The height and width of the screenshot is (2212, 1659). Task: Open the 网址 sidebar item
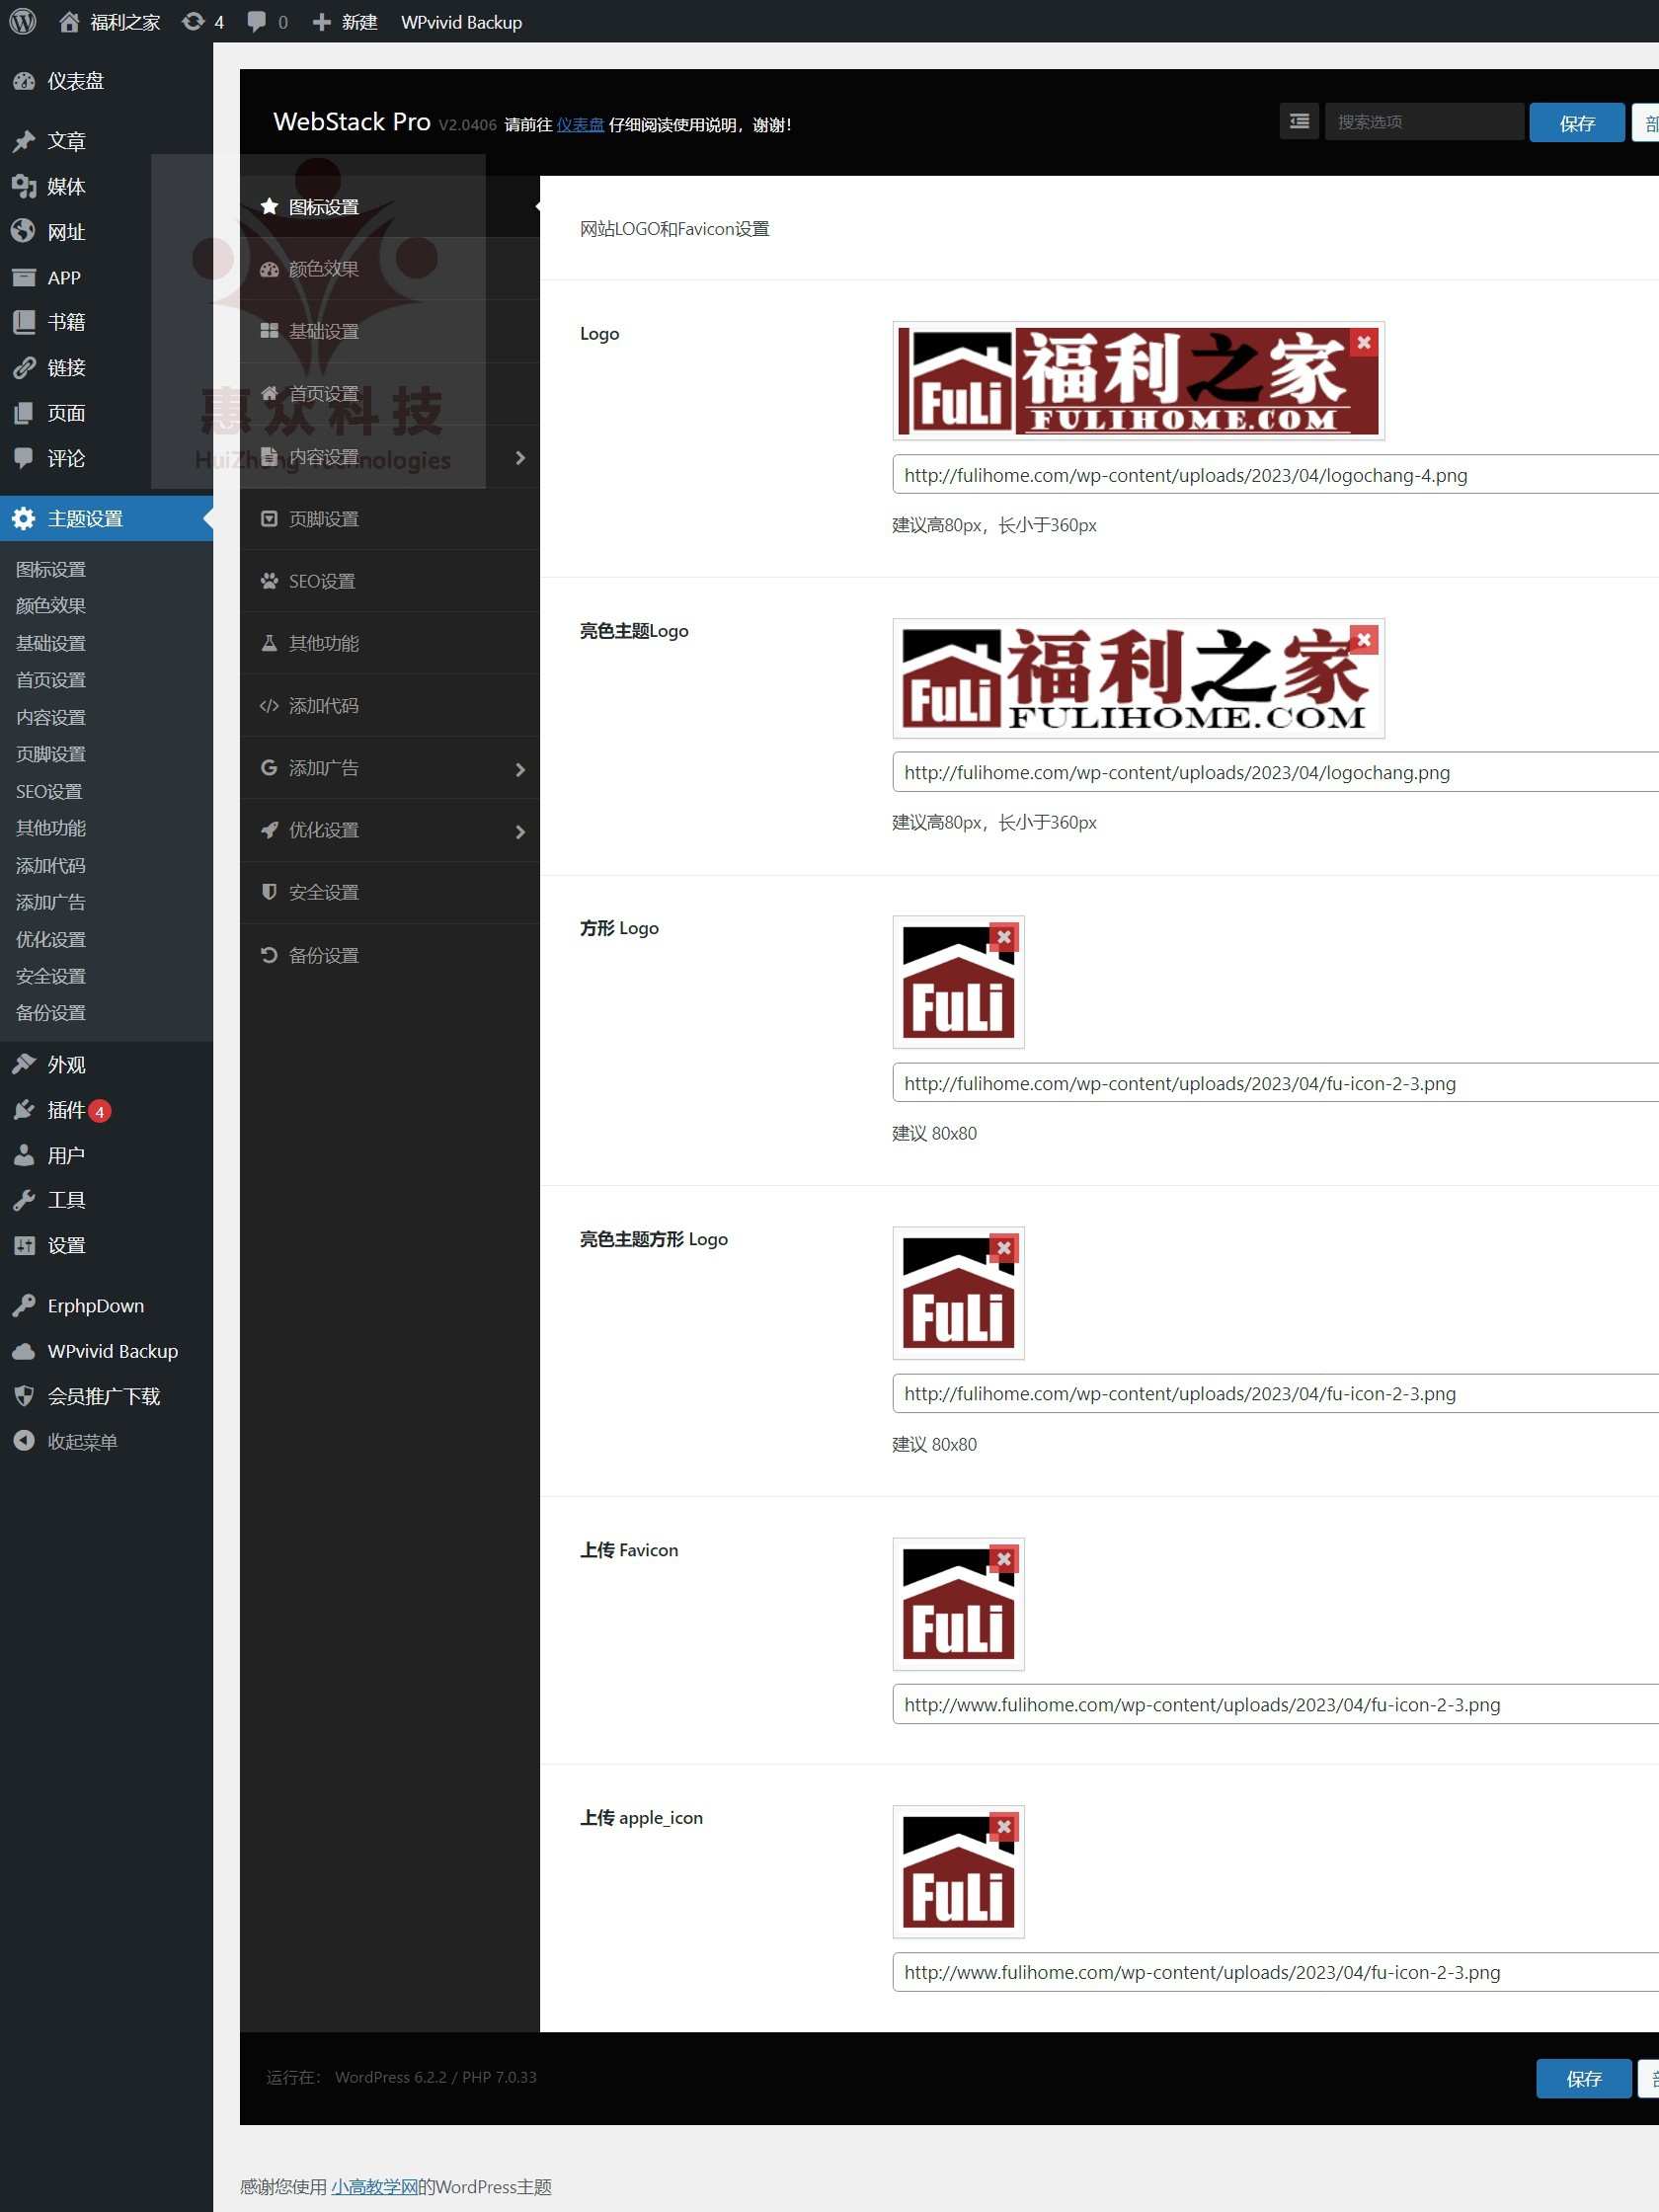pyautogui.click(x=106, y=232)
